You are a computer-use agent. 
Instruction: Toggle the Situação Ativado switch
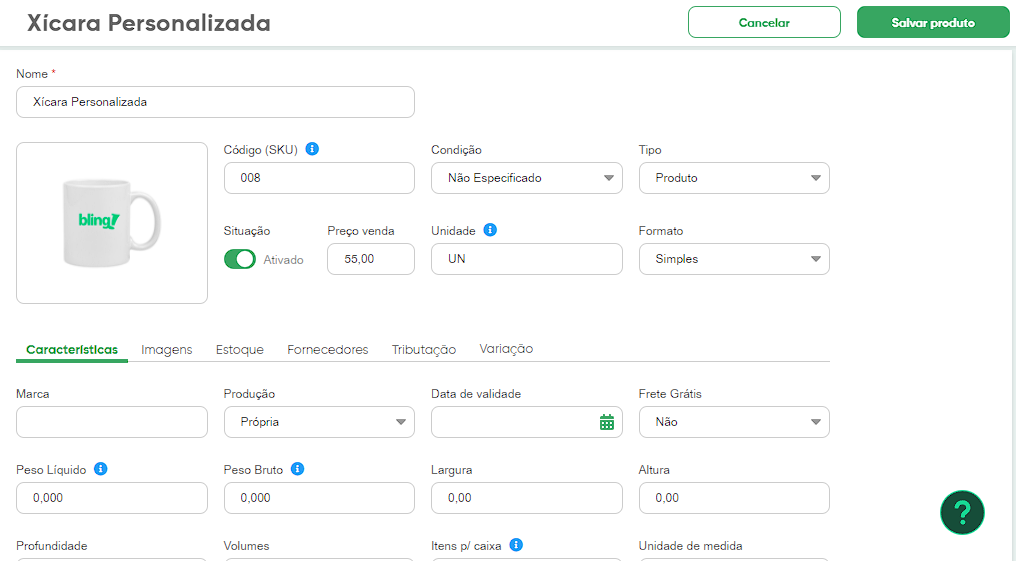[240, 259]
